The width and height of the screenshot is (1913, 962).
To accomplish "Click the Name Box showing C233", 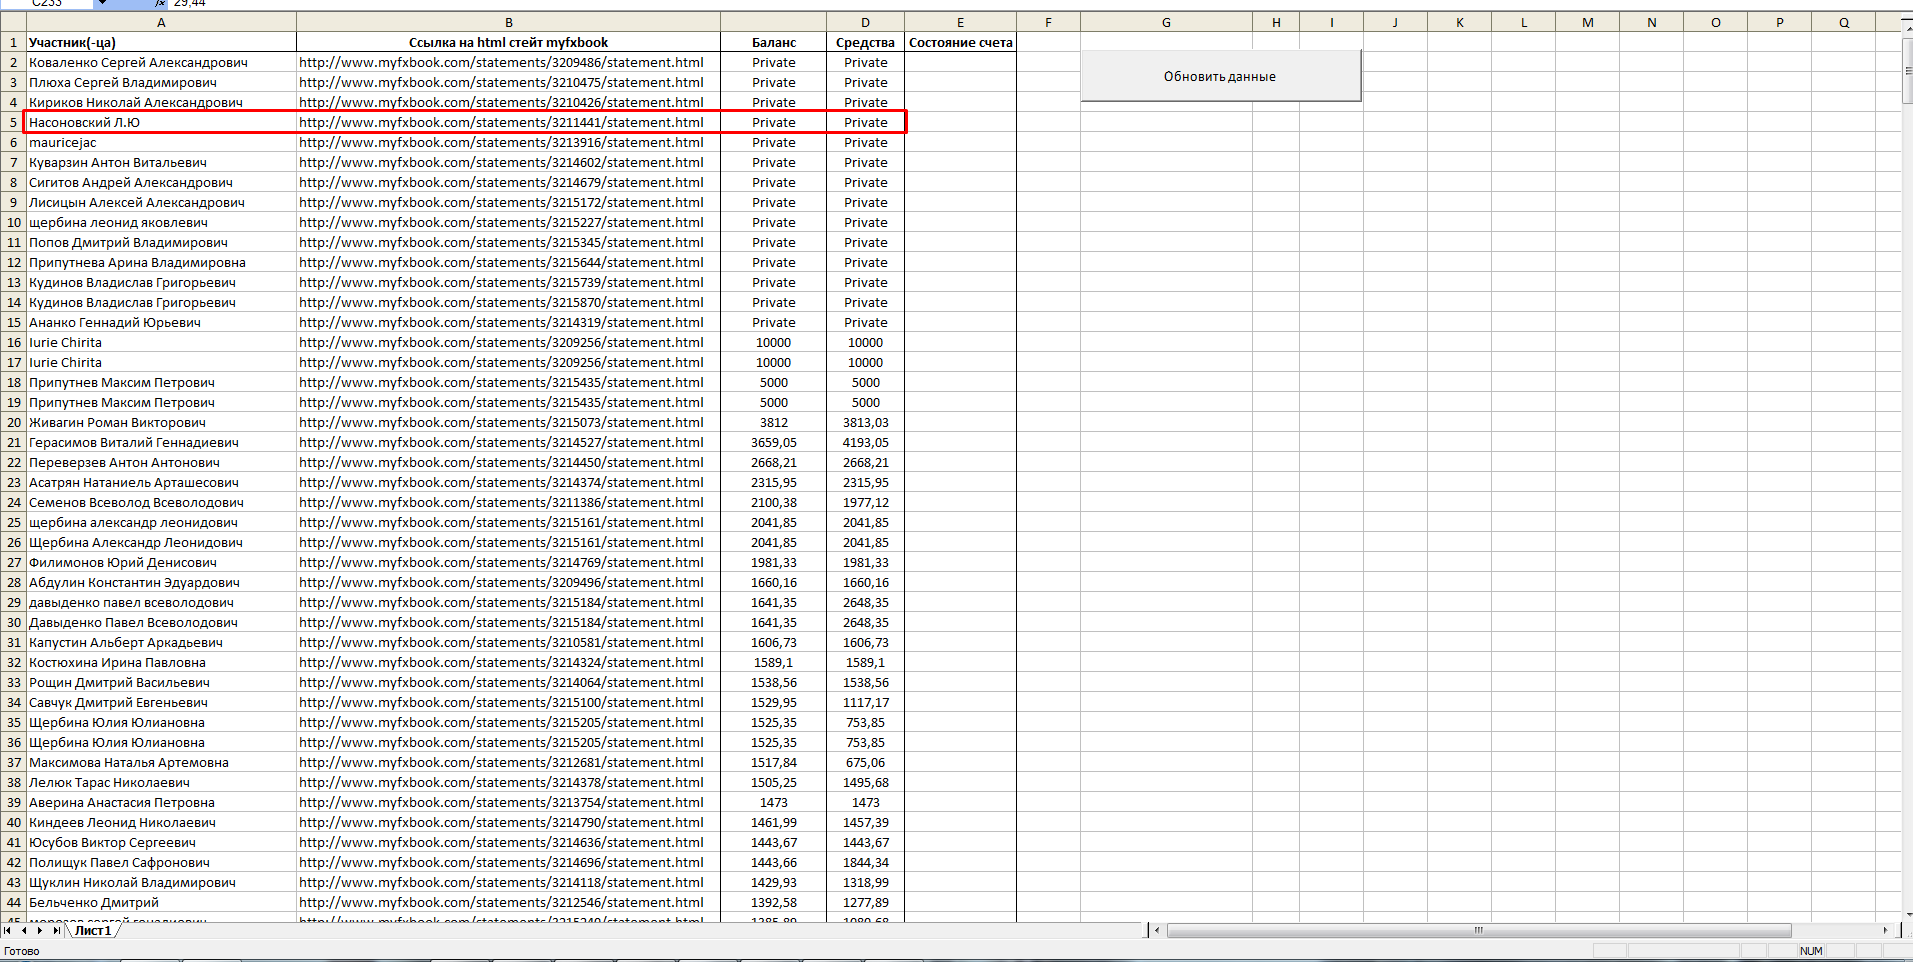I will click(47, 4).
